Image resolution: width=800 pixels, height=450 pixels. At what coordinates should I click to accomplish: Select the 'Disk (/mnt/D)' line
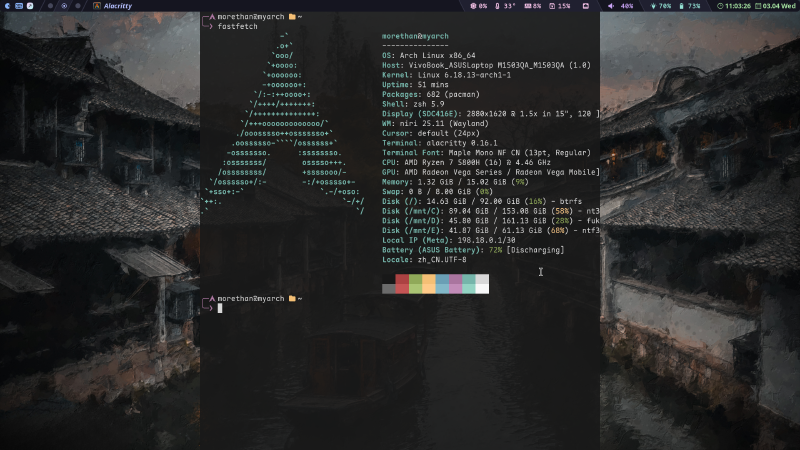(x=491, y=220)
